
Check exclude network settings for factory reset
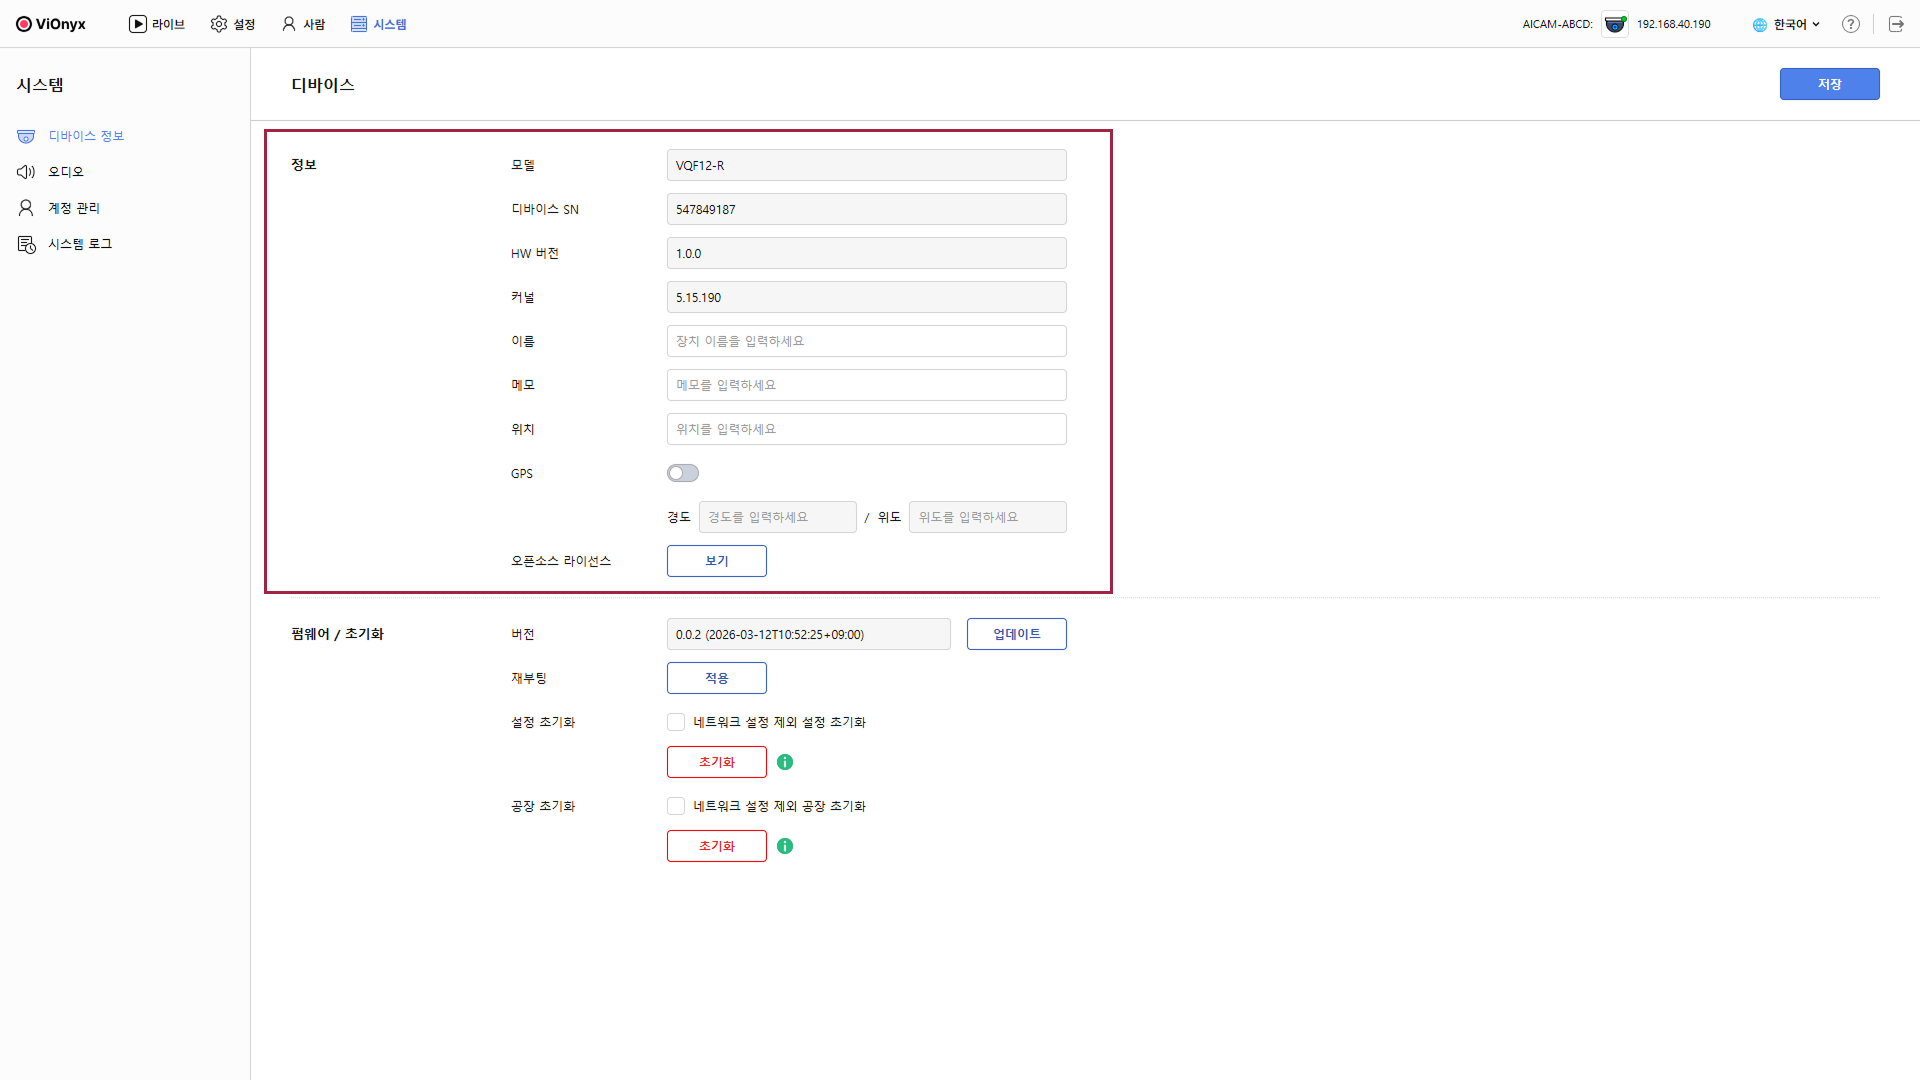[676, 806]
